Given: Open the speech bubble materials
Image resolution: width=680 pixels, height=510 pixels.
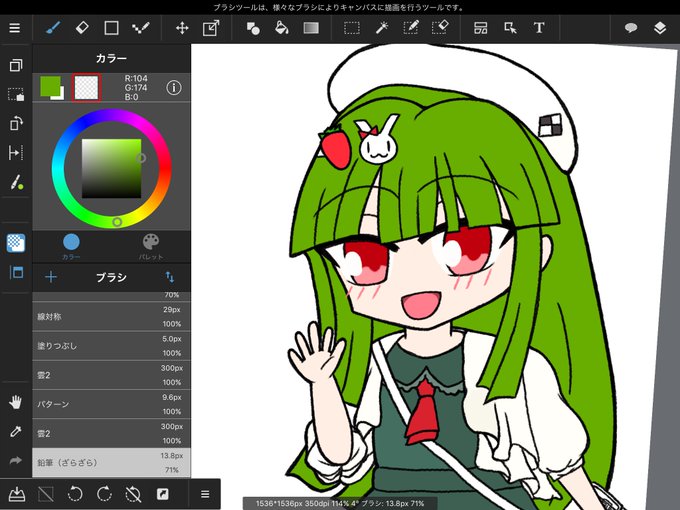Looking at the screenshot, I should tap(631, 28).
